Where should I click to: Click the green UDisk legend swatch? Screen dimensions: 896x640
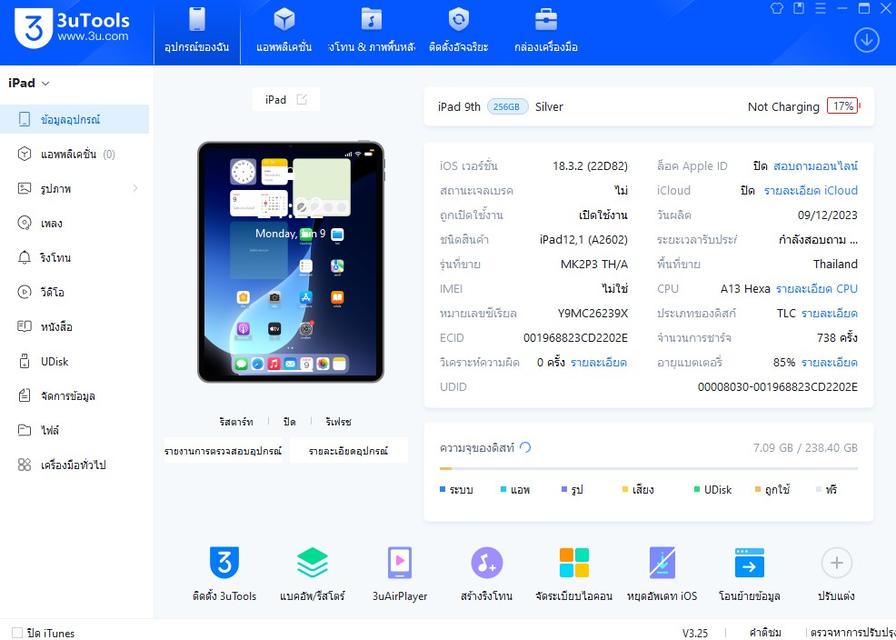click(x=697, y=489)
